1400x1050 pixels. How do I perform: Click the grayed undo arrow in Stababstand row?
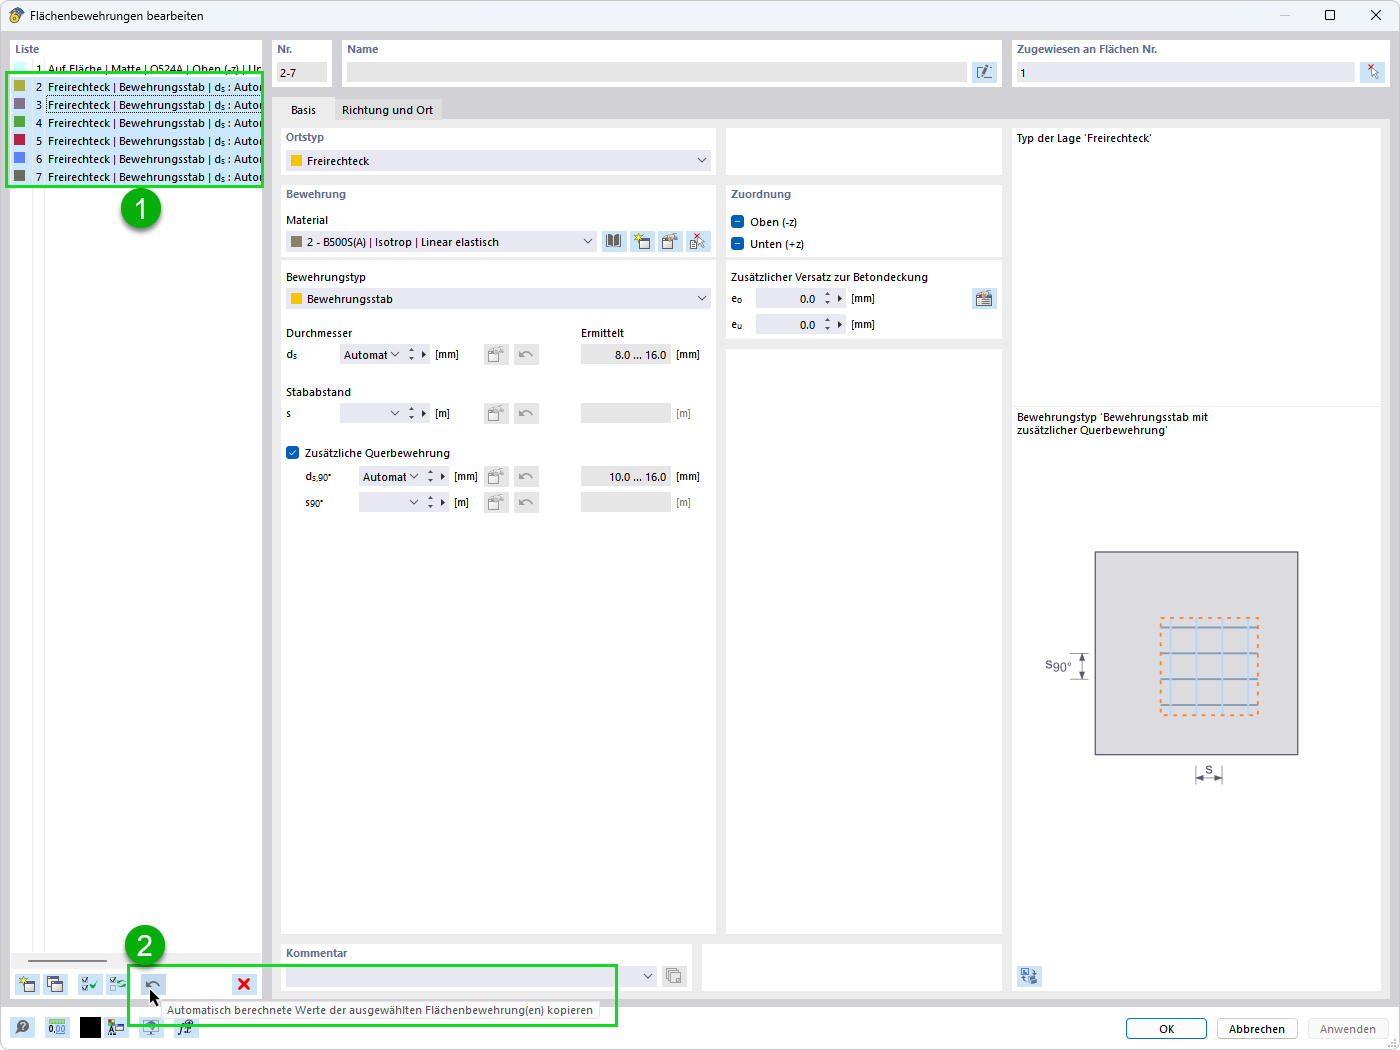526,413
